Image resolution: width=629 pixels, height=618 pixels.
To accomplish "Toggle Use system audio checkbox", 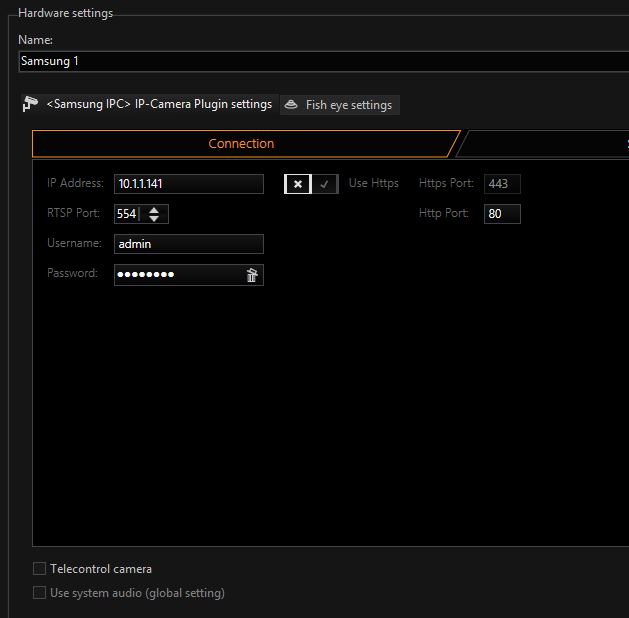I will [x=40, y=593].
